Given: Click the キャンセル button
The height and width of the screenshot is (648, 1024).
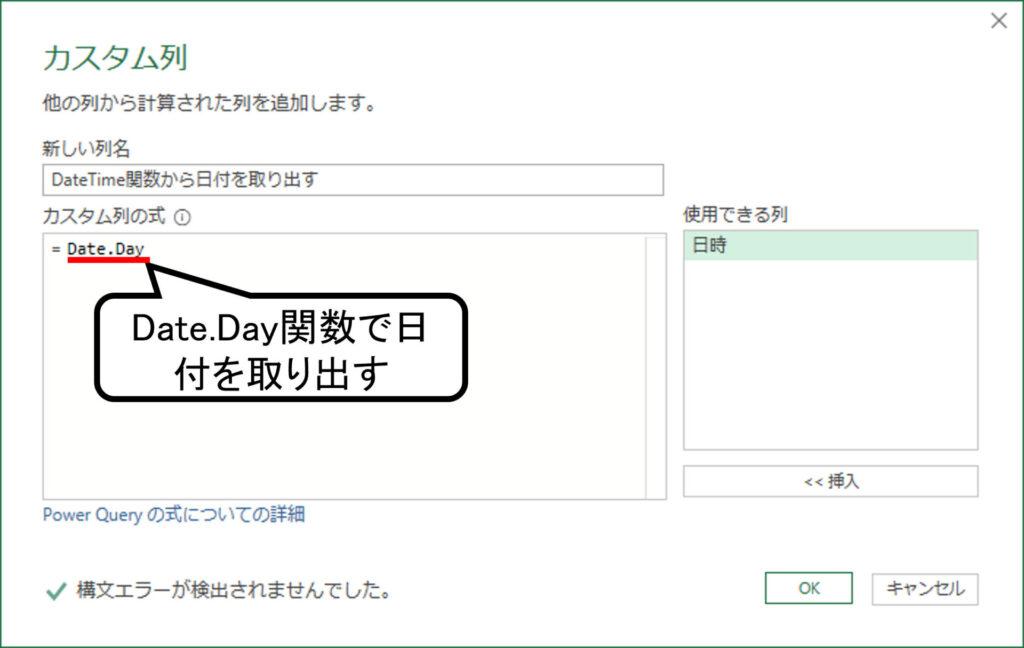Looking at the screenshot, I should tap(925, 589).
